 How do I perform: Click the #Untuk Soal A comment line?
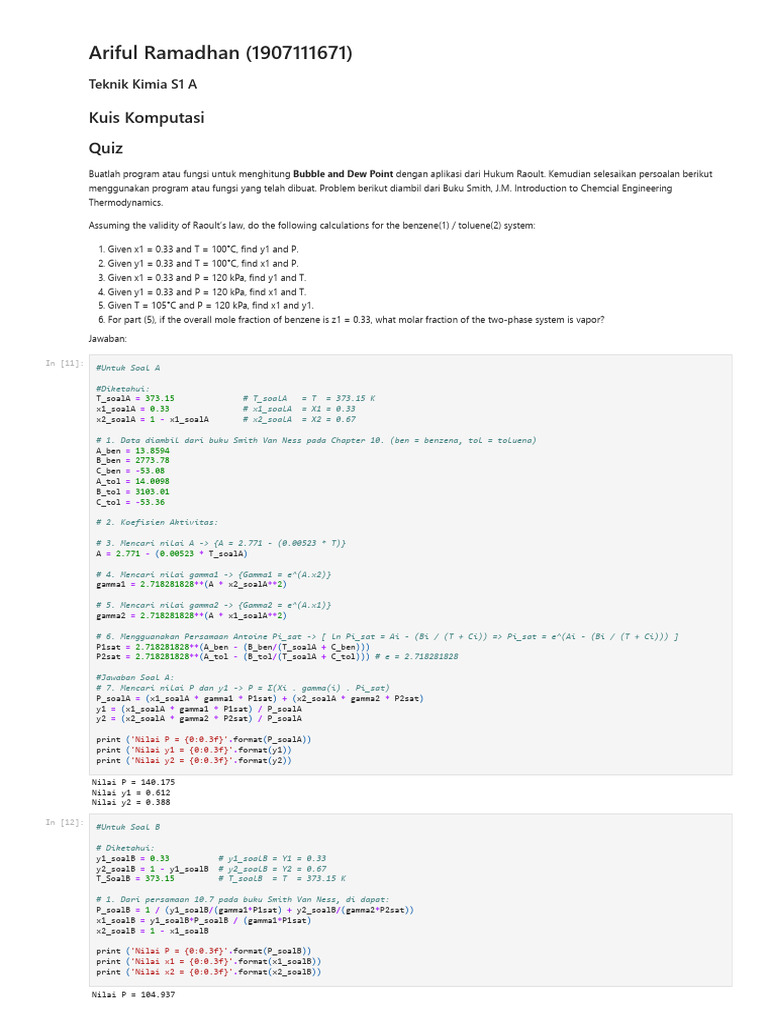128,368
